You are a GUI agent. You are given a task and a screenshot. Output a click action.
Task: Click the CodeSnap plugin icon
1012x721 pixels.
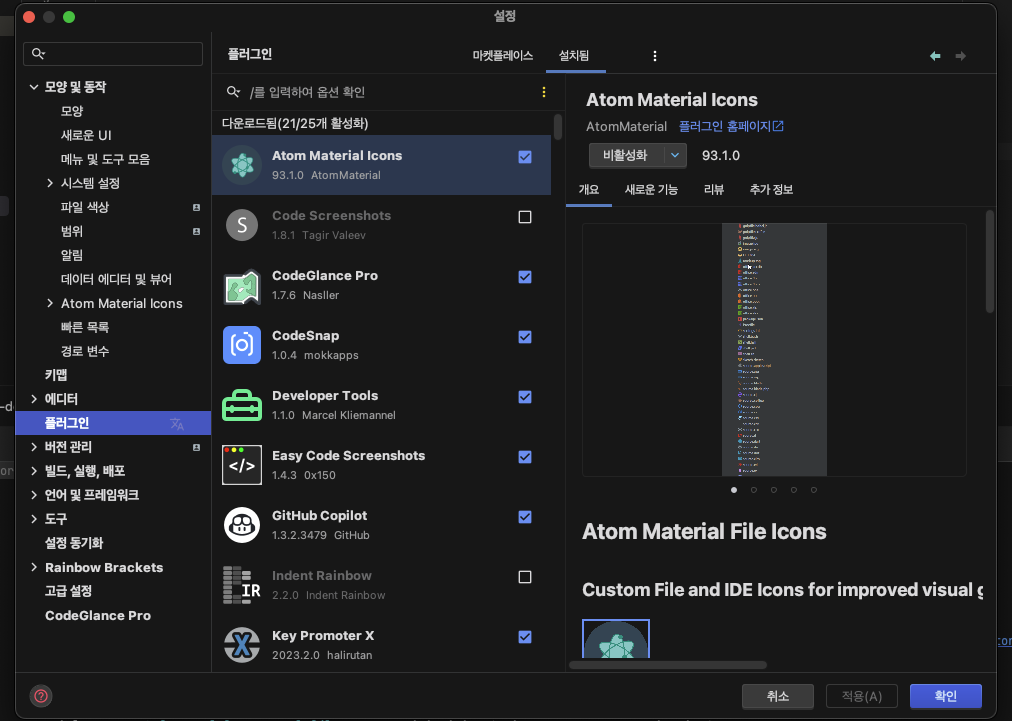(242, 345)
